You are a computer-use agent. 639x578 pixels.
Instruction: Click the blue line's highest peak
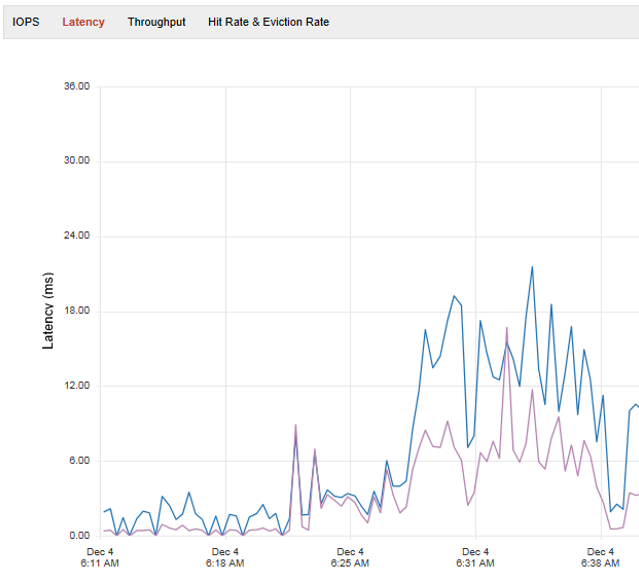pos(532,267)
